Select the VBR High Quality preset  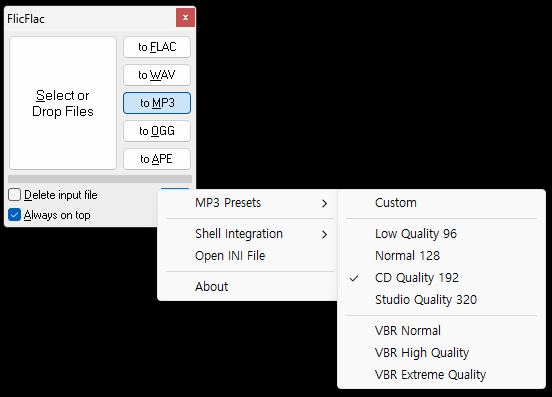pos(441,353)
